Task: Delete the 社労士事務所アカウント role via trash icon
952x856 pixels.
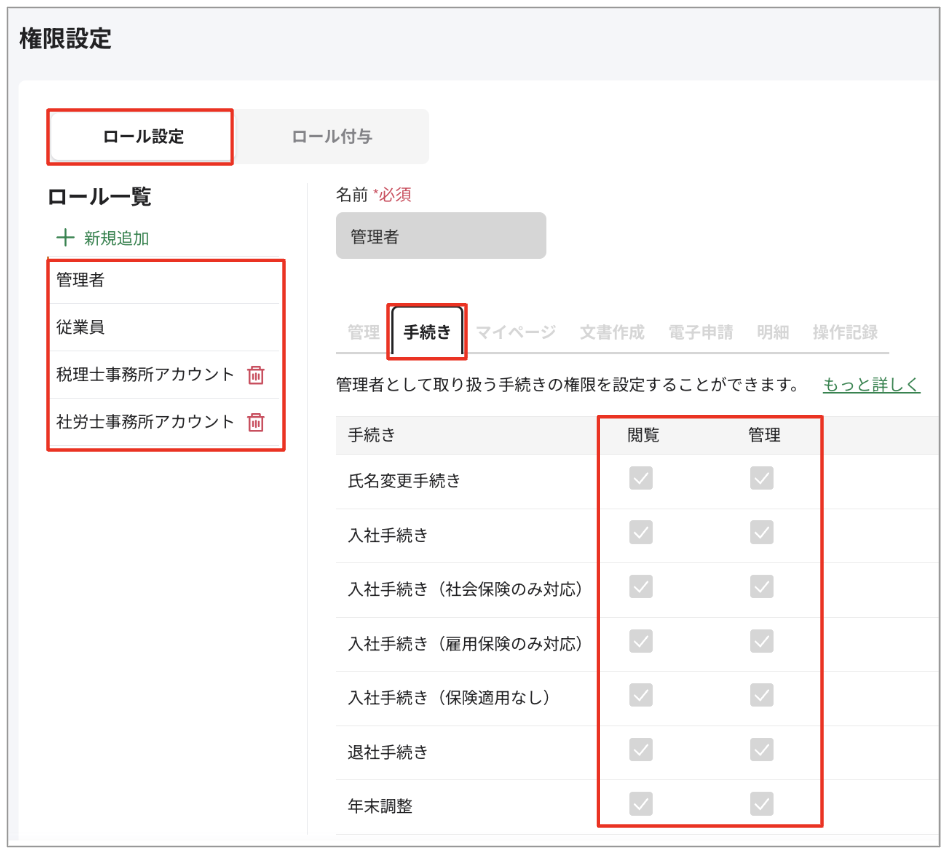Action: click(x=256, y=422)
